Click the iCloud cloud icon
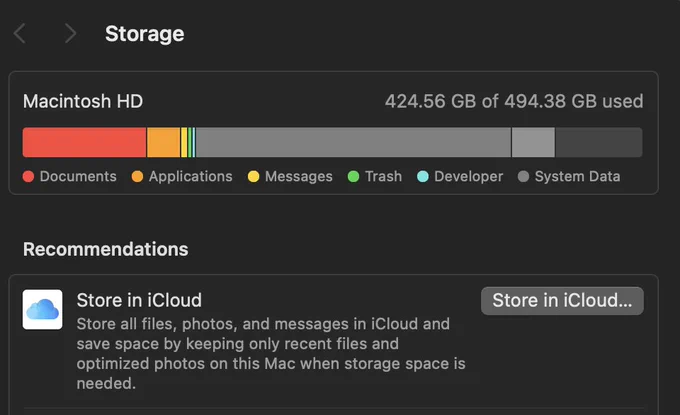The height and width of the screenshot is (415, 680). point(42,310)
